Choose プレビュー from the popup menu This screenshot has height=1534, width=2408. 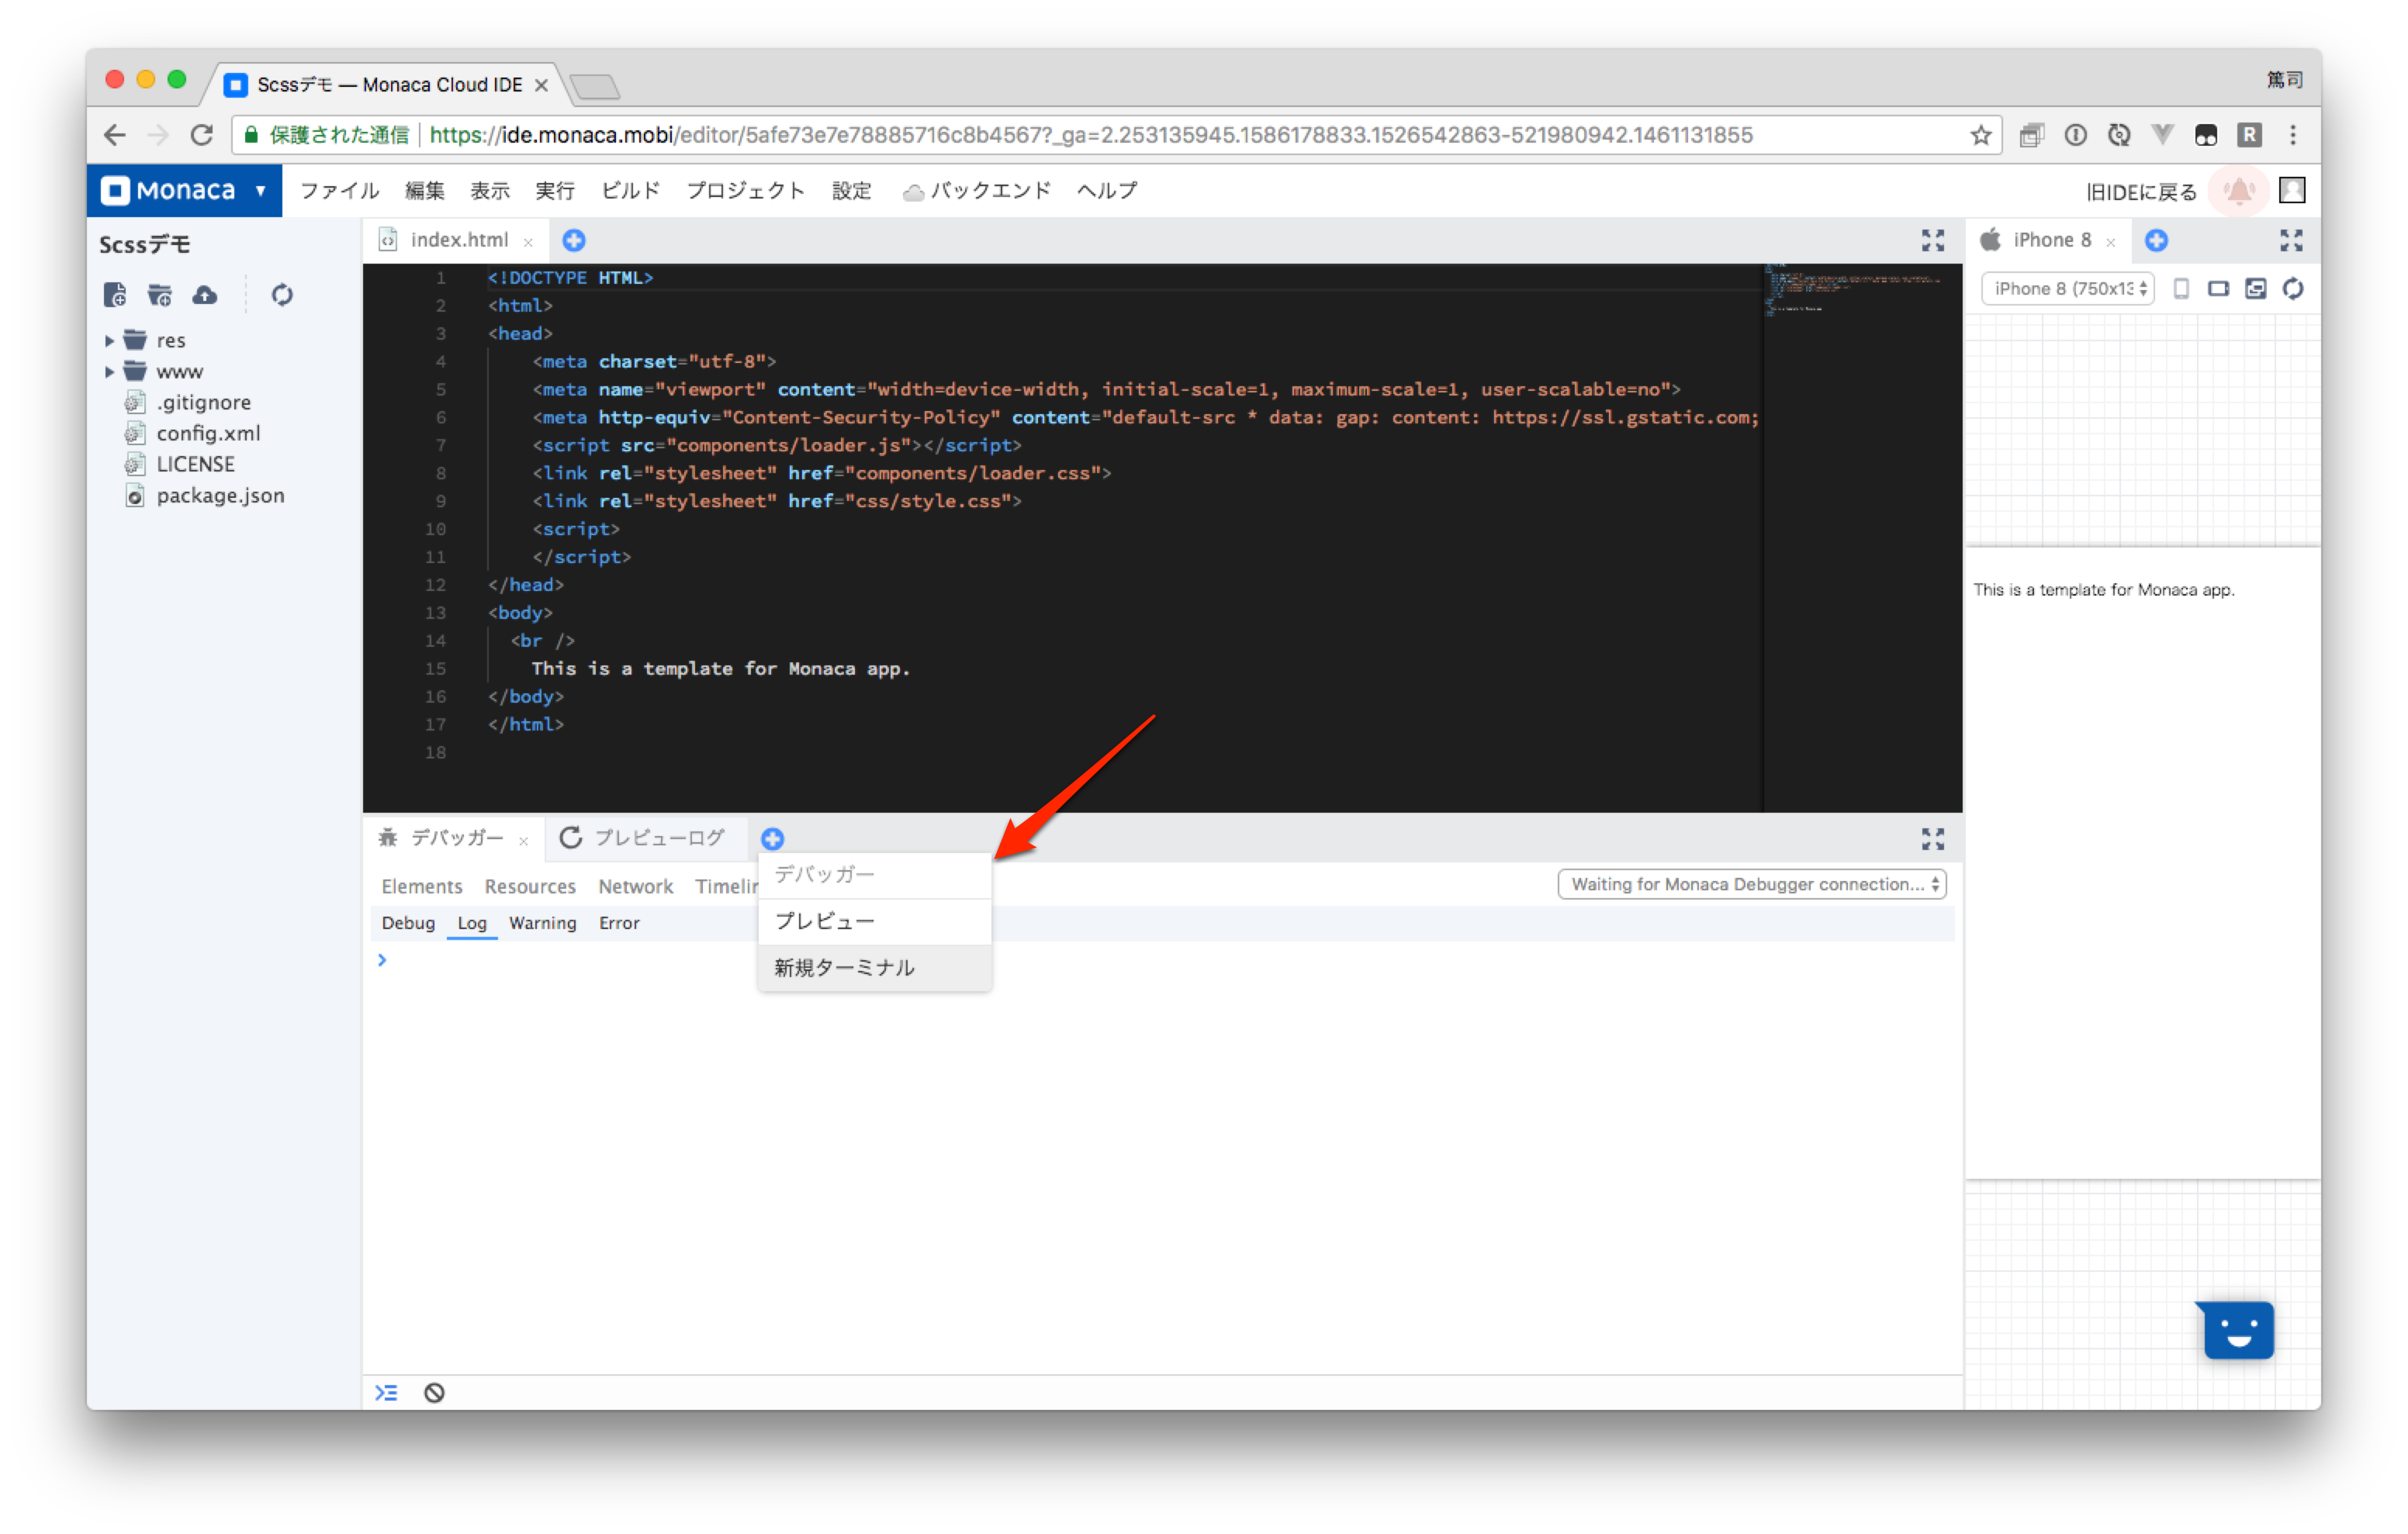[x=875, y=921]
